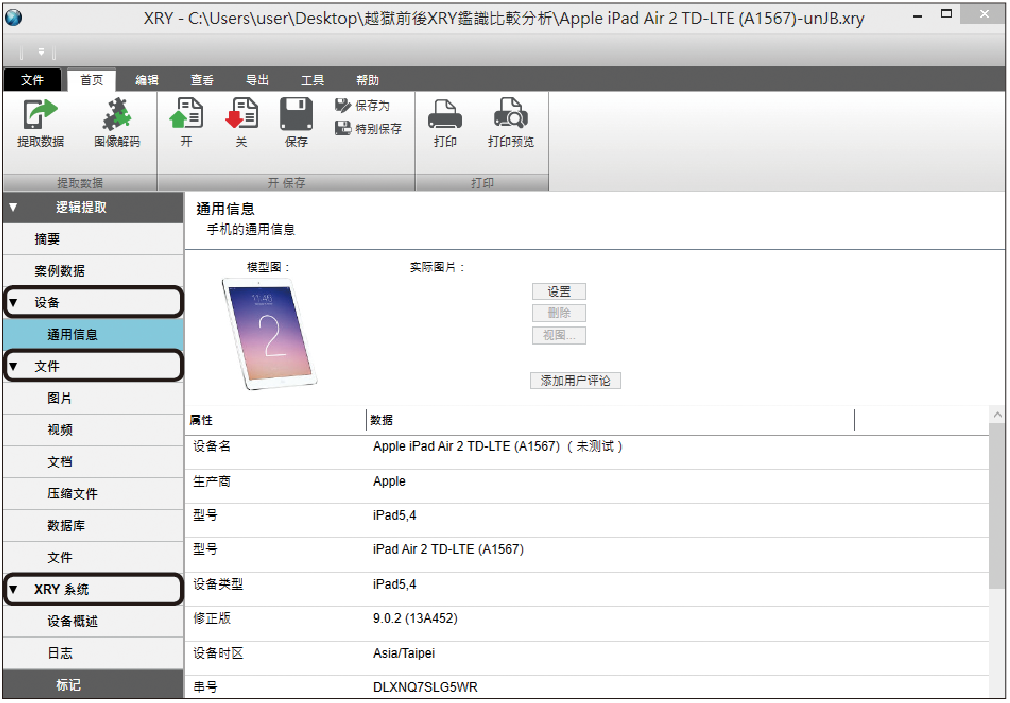Switch to the 工具 tab
Image resolution: width=1010 pixels, height=703 pixels.
click(312, 80)
